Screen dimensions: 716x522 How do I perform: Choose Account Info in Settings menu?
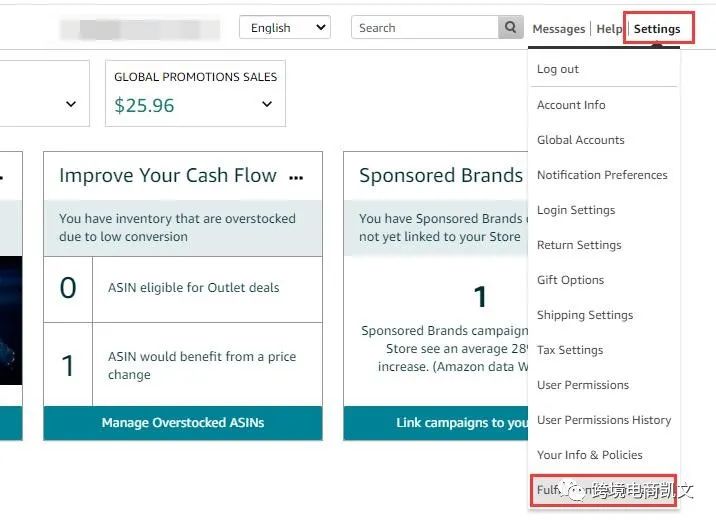[571, 105]
